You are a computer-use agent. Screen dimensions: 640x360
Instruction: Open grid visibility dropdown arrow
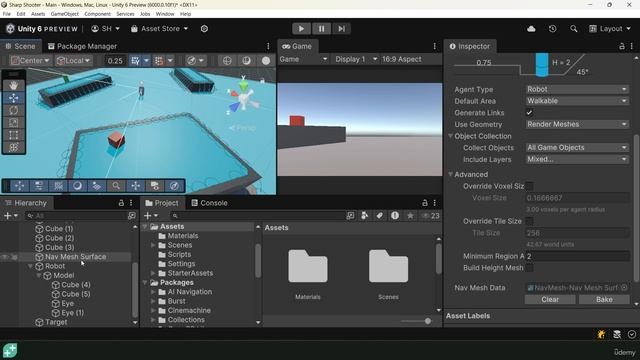coord(146,60)
